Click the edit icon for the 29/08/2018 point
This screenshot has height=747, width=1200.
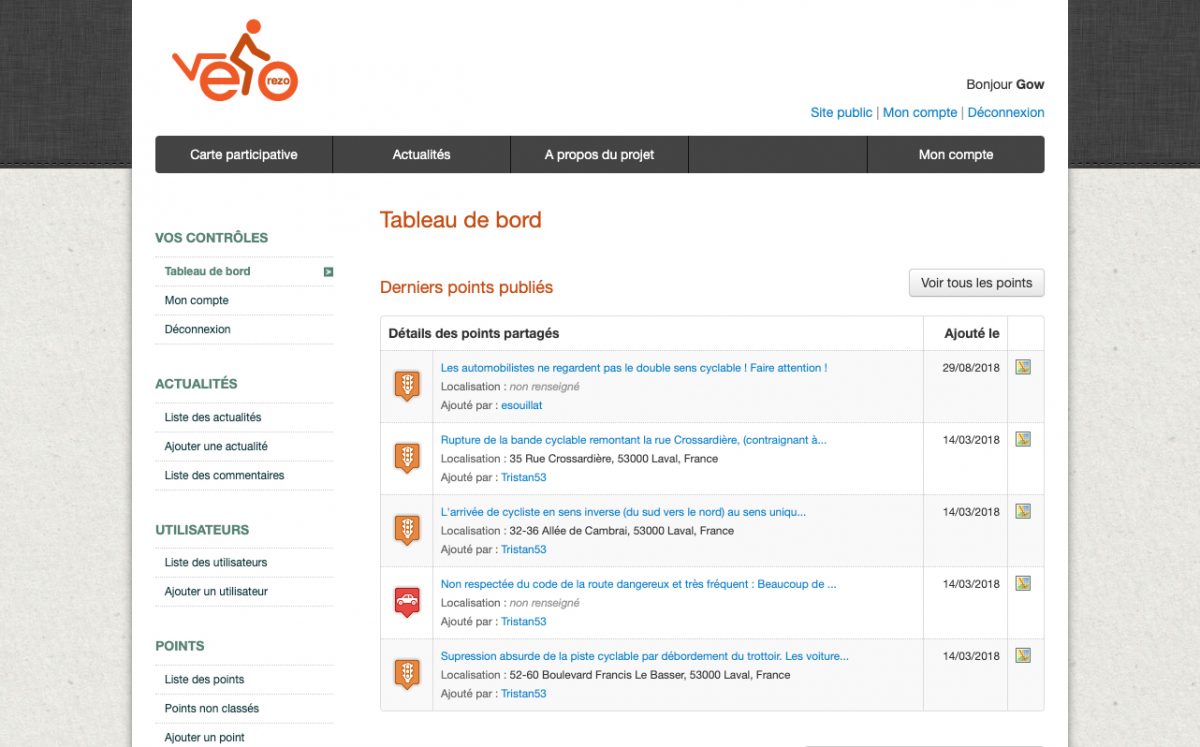(x=1022, y=367)
